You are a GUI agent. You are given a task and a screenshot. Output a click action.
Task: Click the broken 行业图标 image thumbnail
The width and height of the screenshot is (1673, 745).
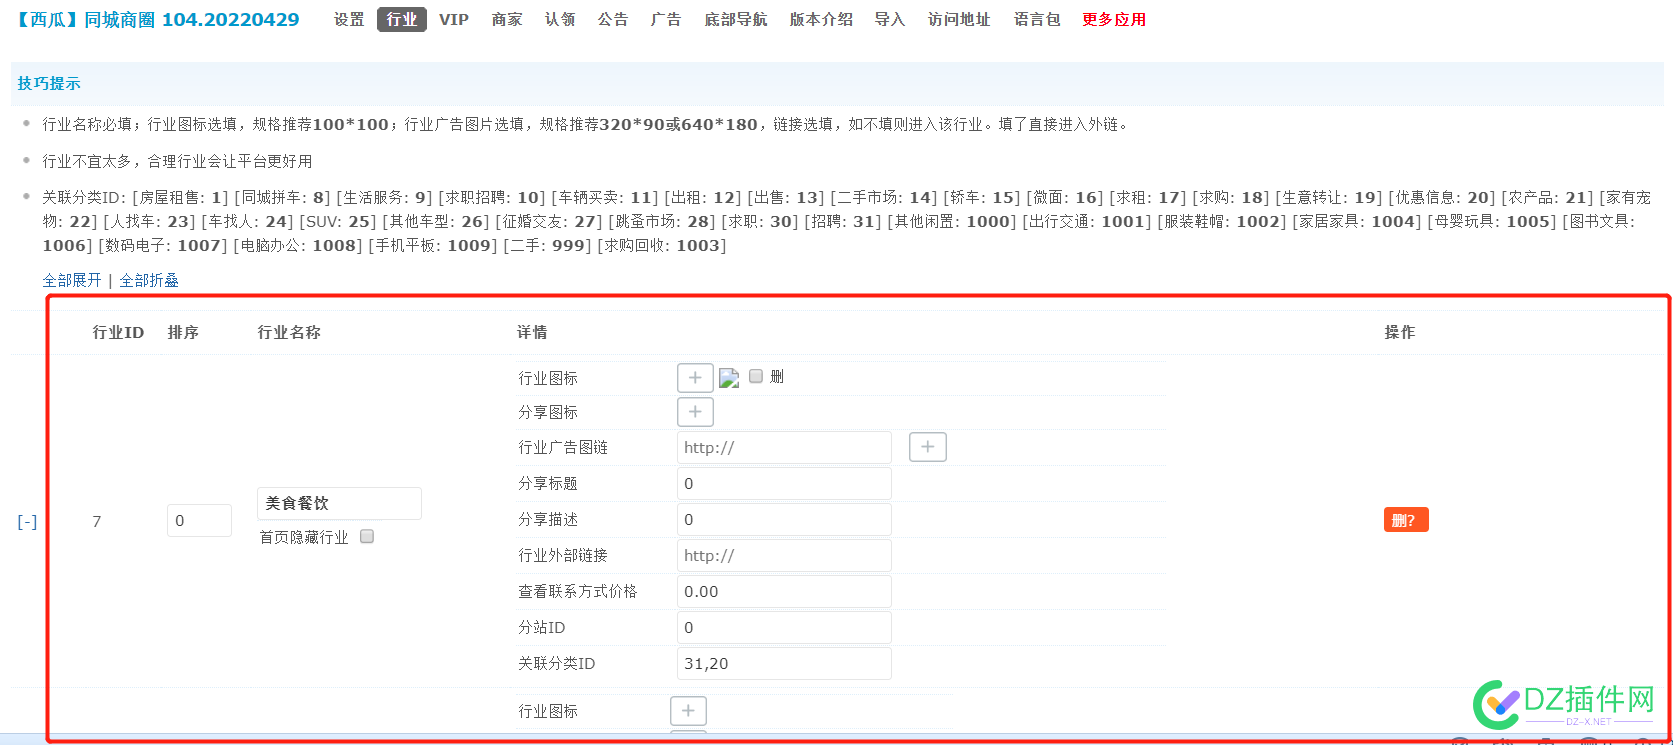(729, 378)
